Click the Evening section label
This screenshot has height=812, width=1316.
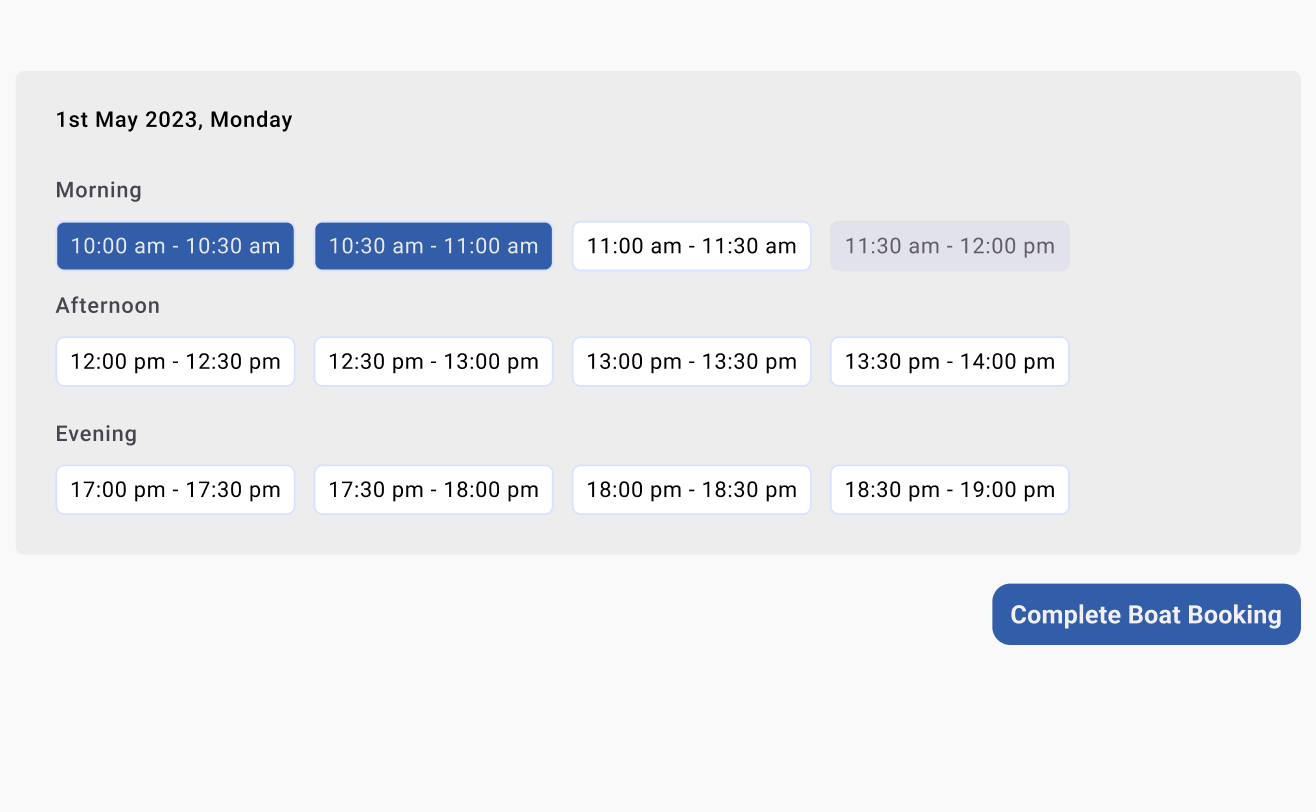click(x=96, y=433)
